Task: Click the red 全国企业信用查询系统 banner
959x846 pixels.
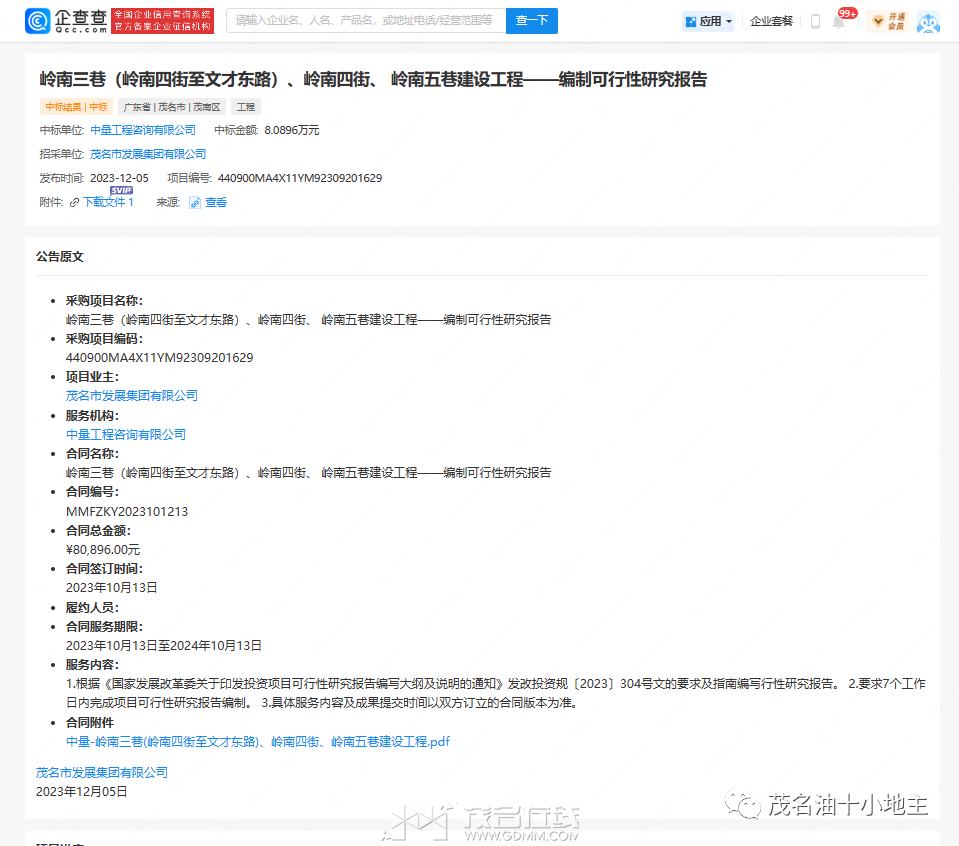Action: [x=162, y=21]
